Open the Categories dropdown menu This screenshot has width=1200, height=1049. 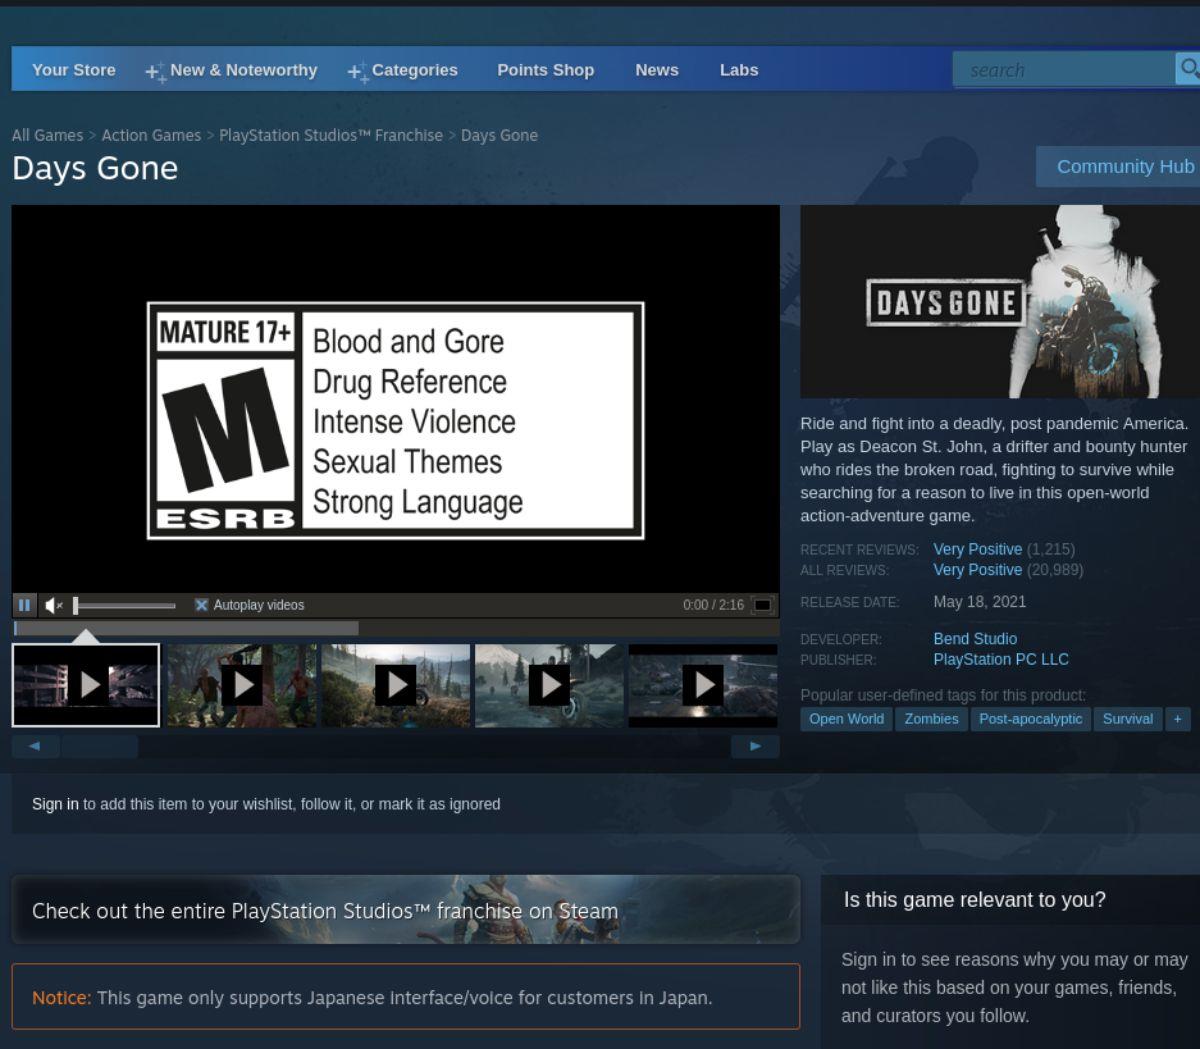click(x=414, y=70)
